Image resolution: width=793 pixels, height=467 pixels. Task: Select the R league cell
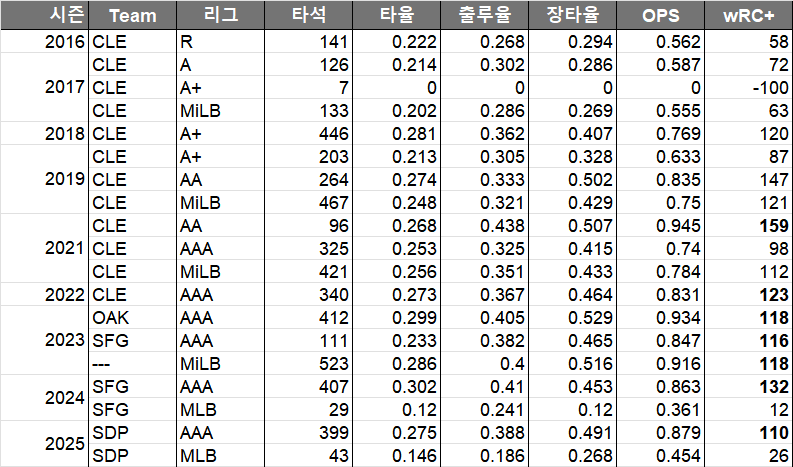[x=186, y=42]
